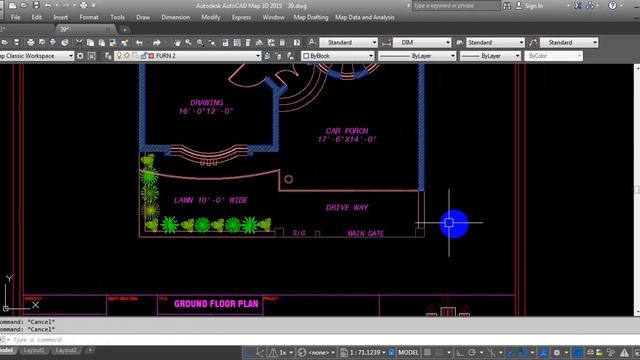This screenshot has width=640, height=360.
Task: Click the Undo arrow in standard toolbar
Action: [x=139, y=42]
